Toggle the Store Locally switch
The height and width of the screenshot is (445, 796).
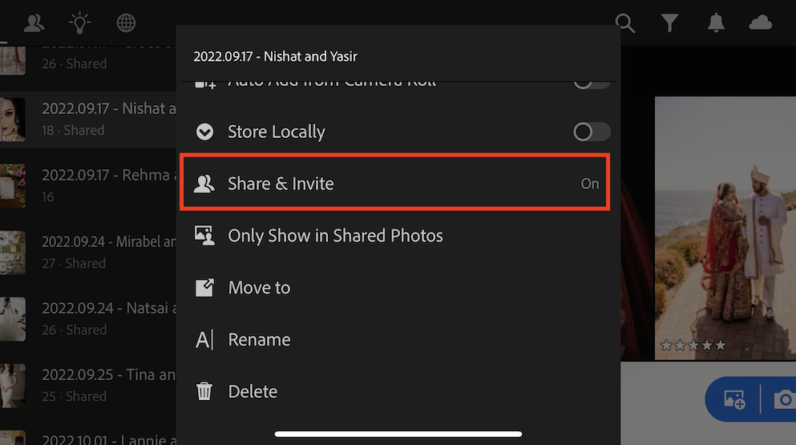click(591, 132)
